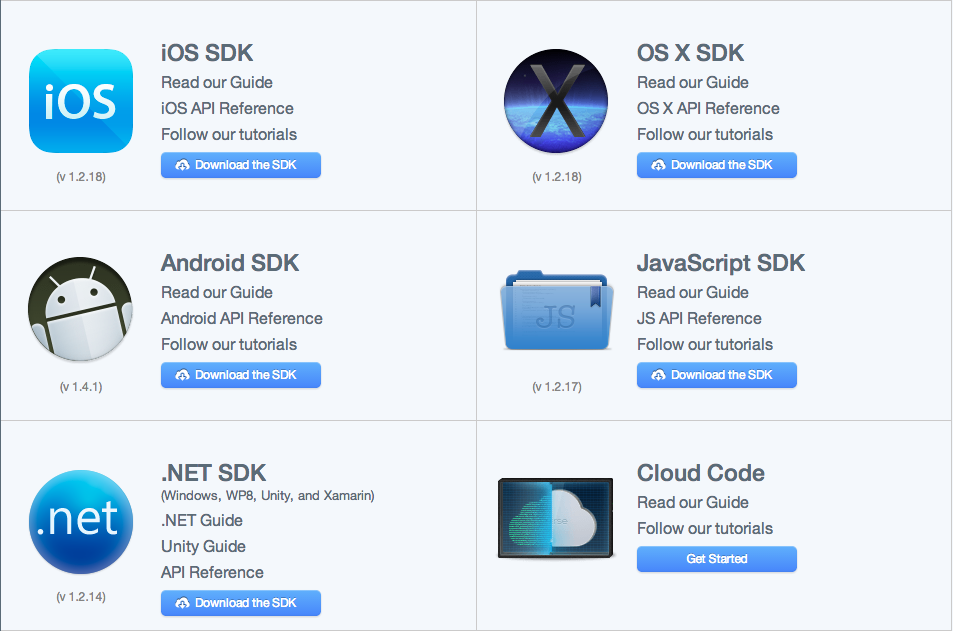Open Read our Guide under Cloud Code
The width and height of the screenshot is (953, 631).
click(693, 502)
